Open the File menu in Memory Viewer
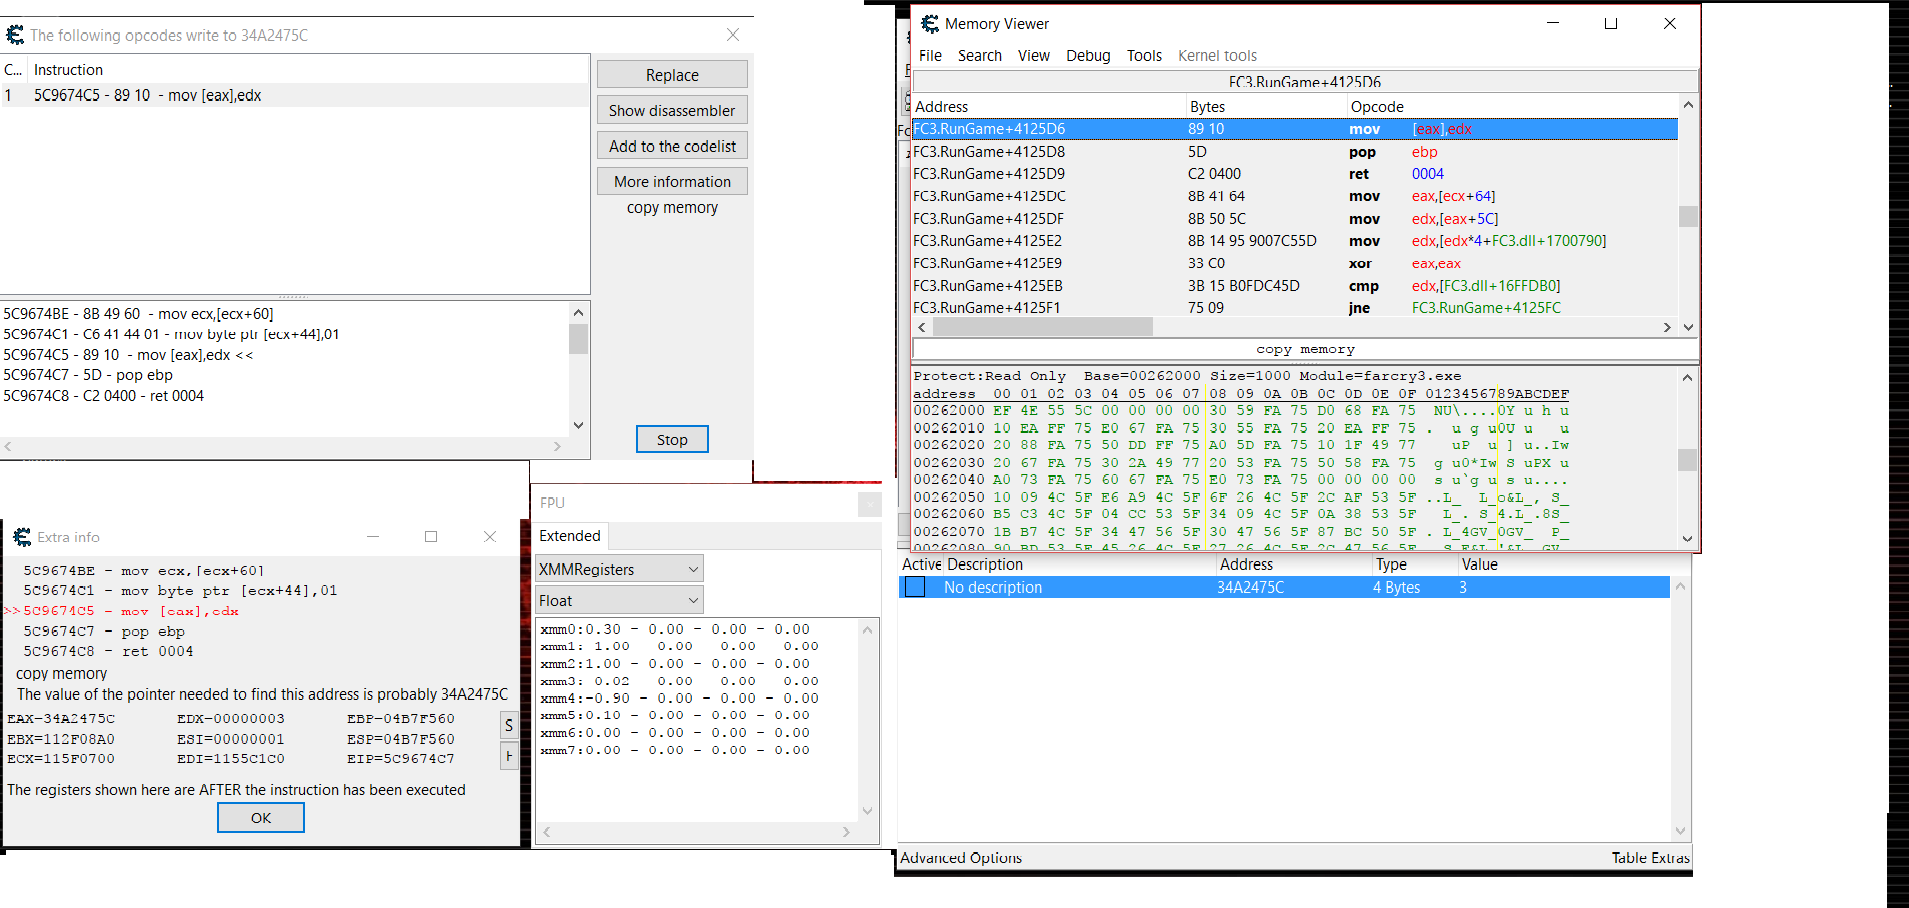 coord(930,56)
